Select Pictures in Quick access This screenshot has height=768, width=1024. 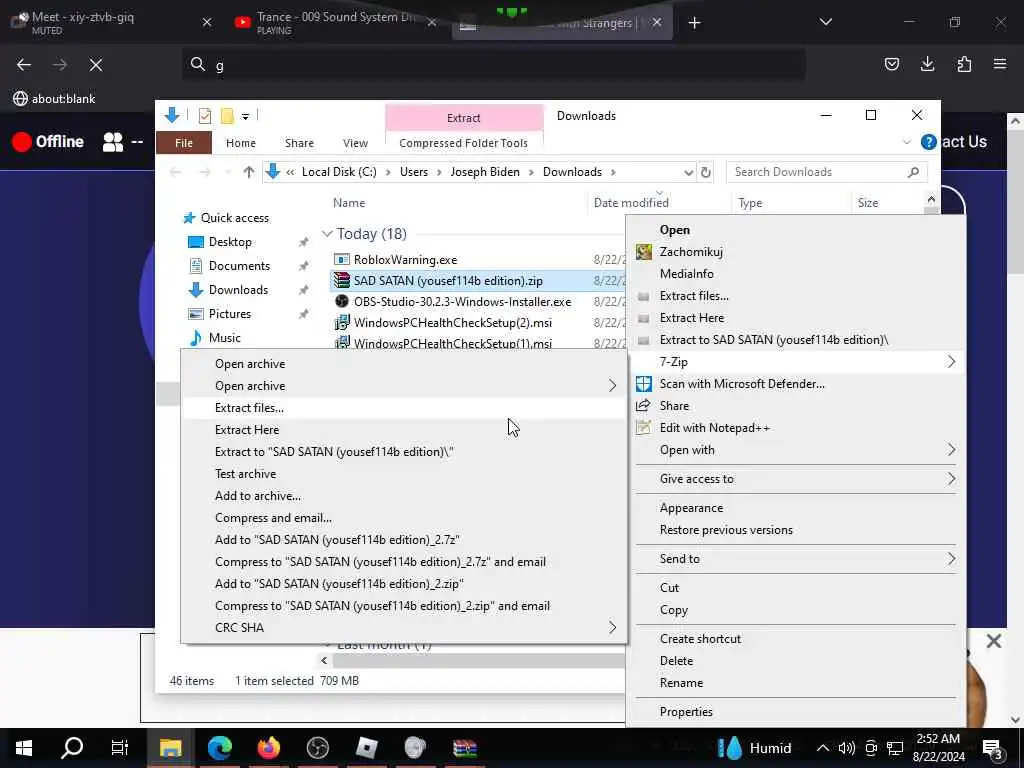coord(230,314)
